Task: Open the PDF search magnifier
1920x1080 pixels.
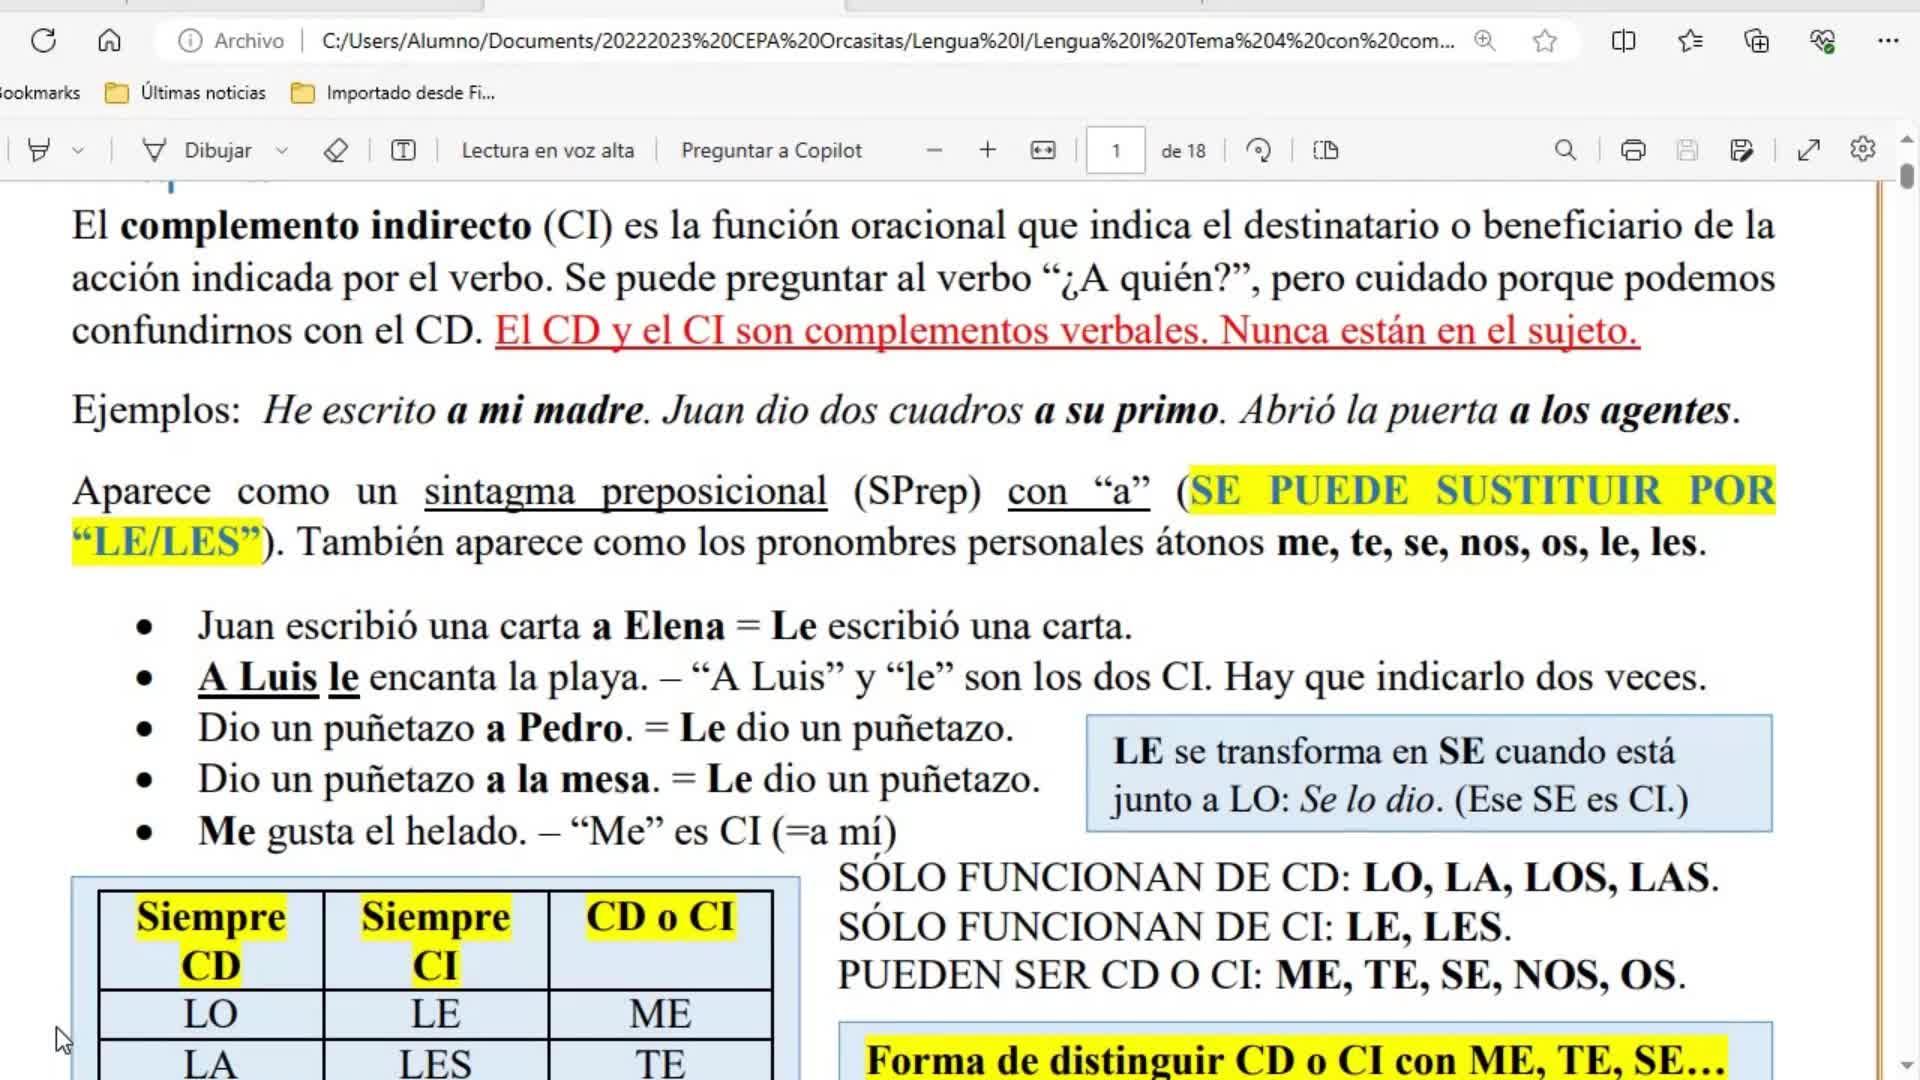Action: pos(1565,150)
